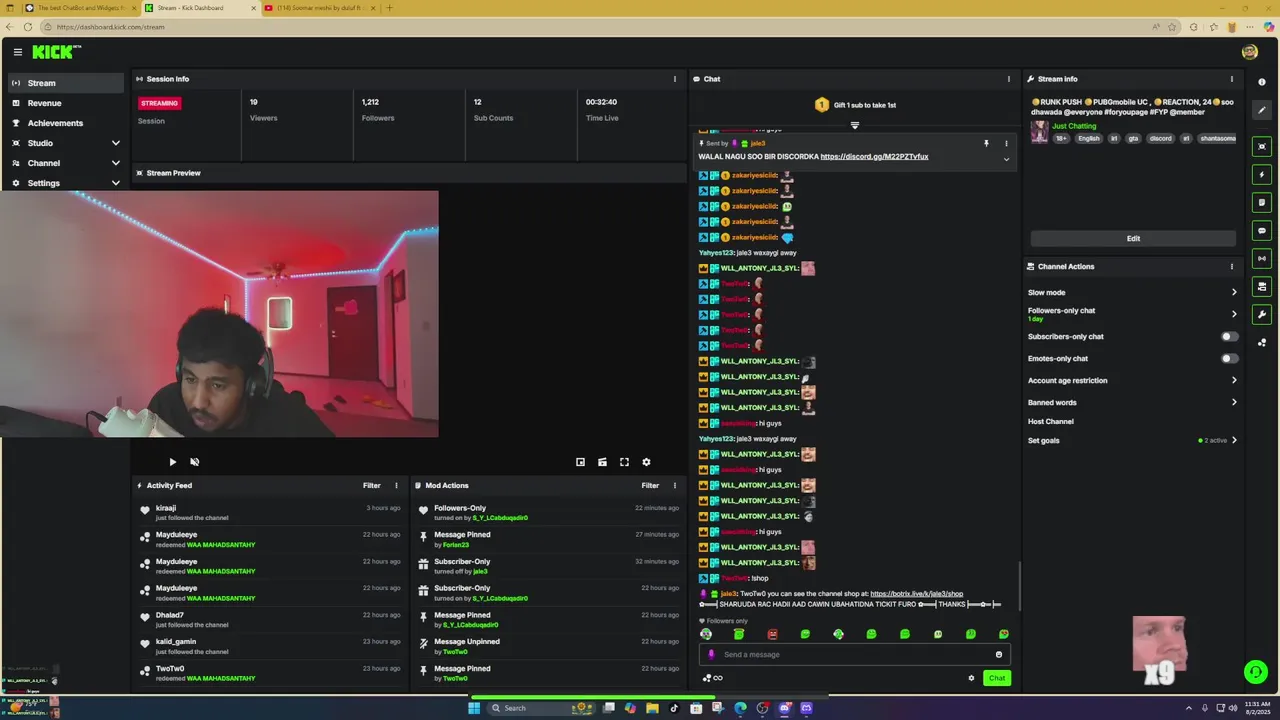Open the Session Info three-dot menu

(x=674, y=79)
